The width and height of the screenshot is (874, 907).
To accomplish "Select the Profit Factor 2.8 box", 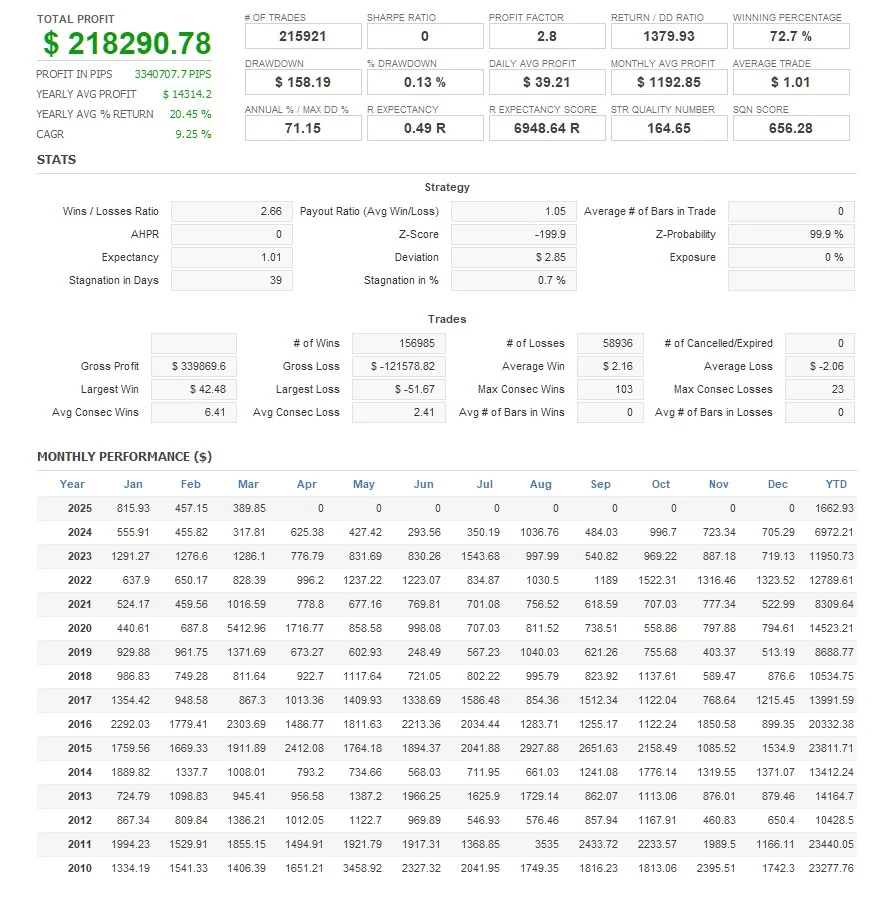I will (547, 36).
